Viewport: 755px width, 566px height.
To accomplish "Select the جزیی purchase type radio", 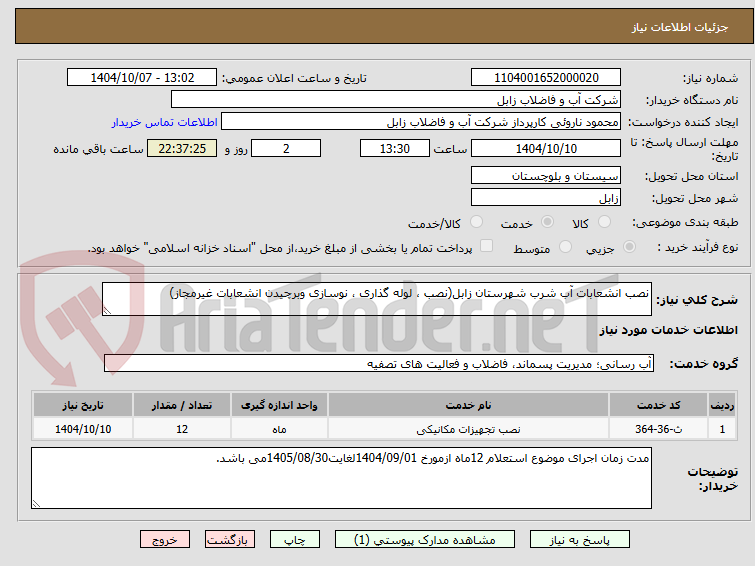I will coord(629,247).
